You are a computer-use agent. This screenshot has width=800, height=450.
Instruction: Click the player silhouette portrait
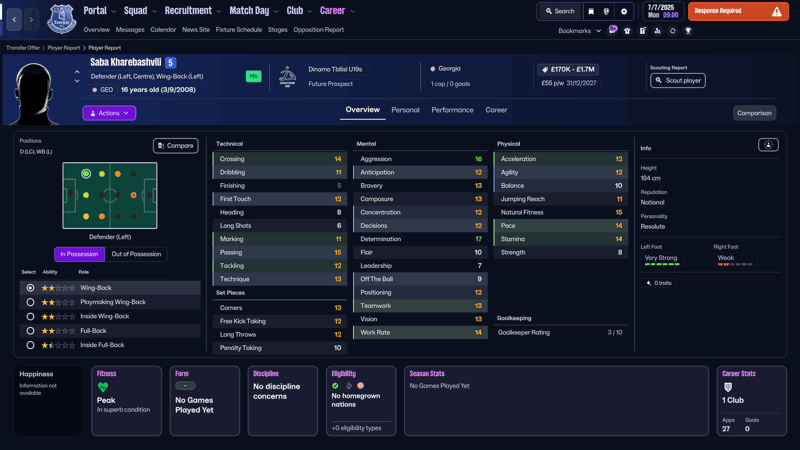pos(34,93)
